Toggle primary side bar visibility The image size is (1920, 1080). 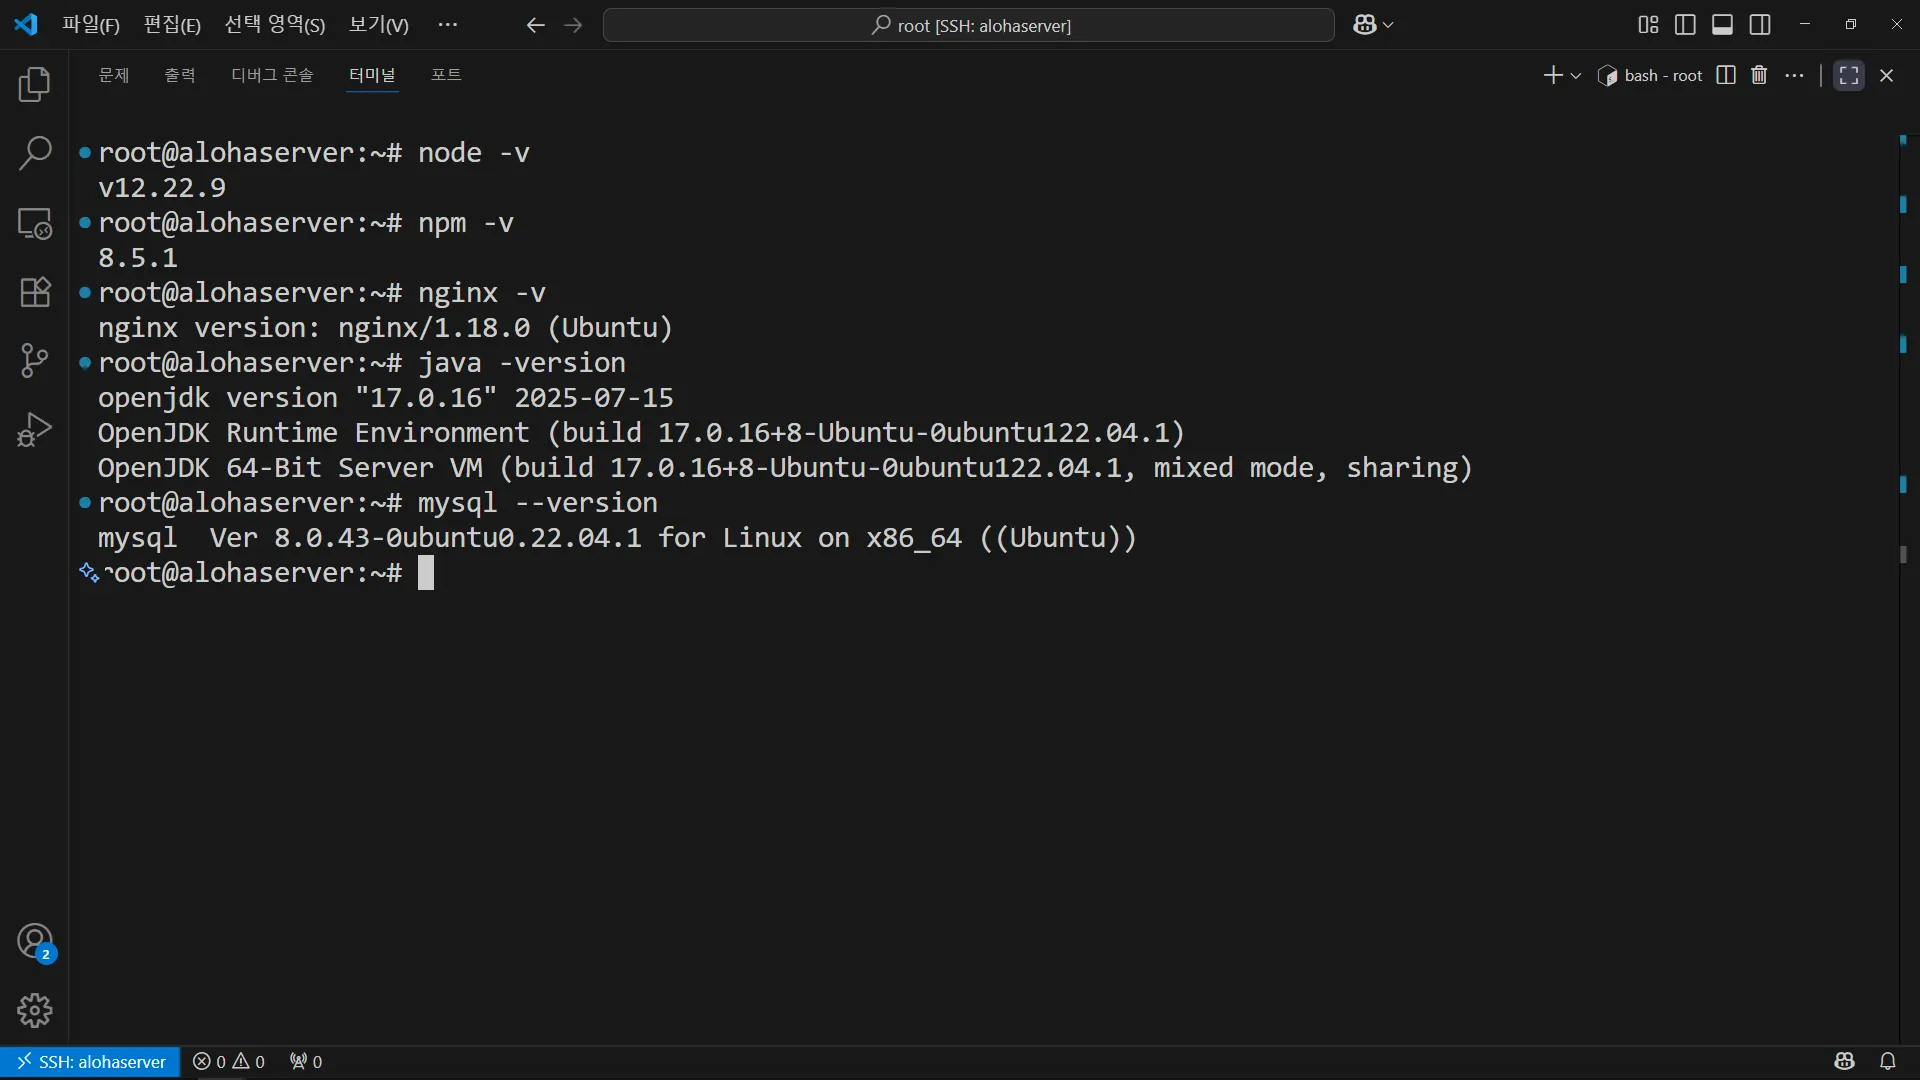click(x=1685, y=25)
